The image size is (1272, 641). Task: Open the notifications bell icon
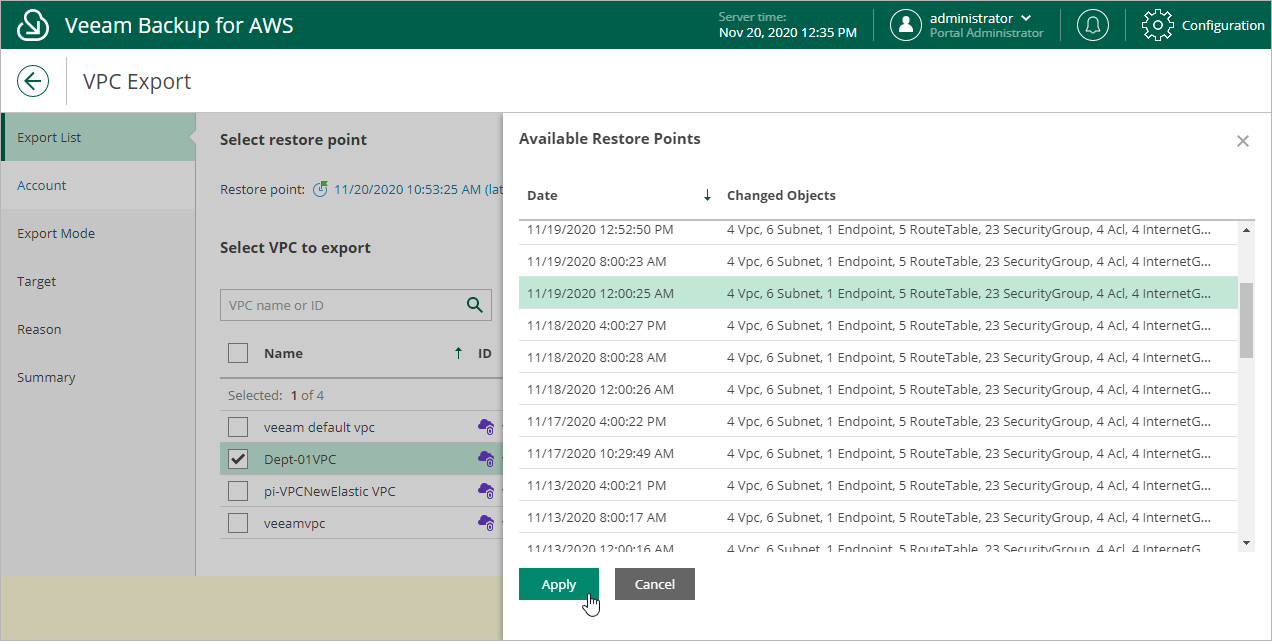[1092, 25]
